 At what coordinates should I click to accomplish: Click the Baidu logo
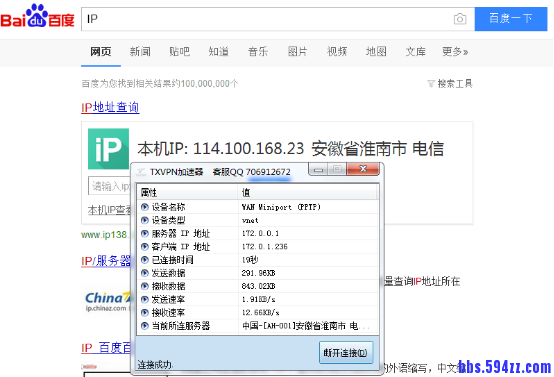37,17
